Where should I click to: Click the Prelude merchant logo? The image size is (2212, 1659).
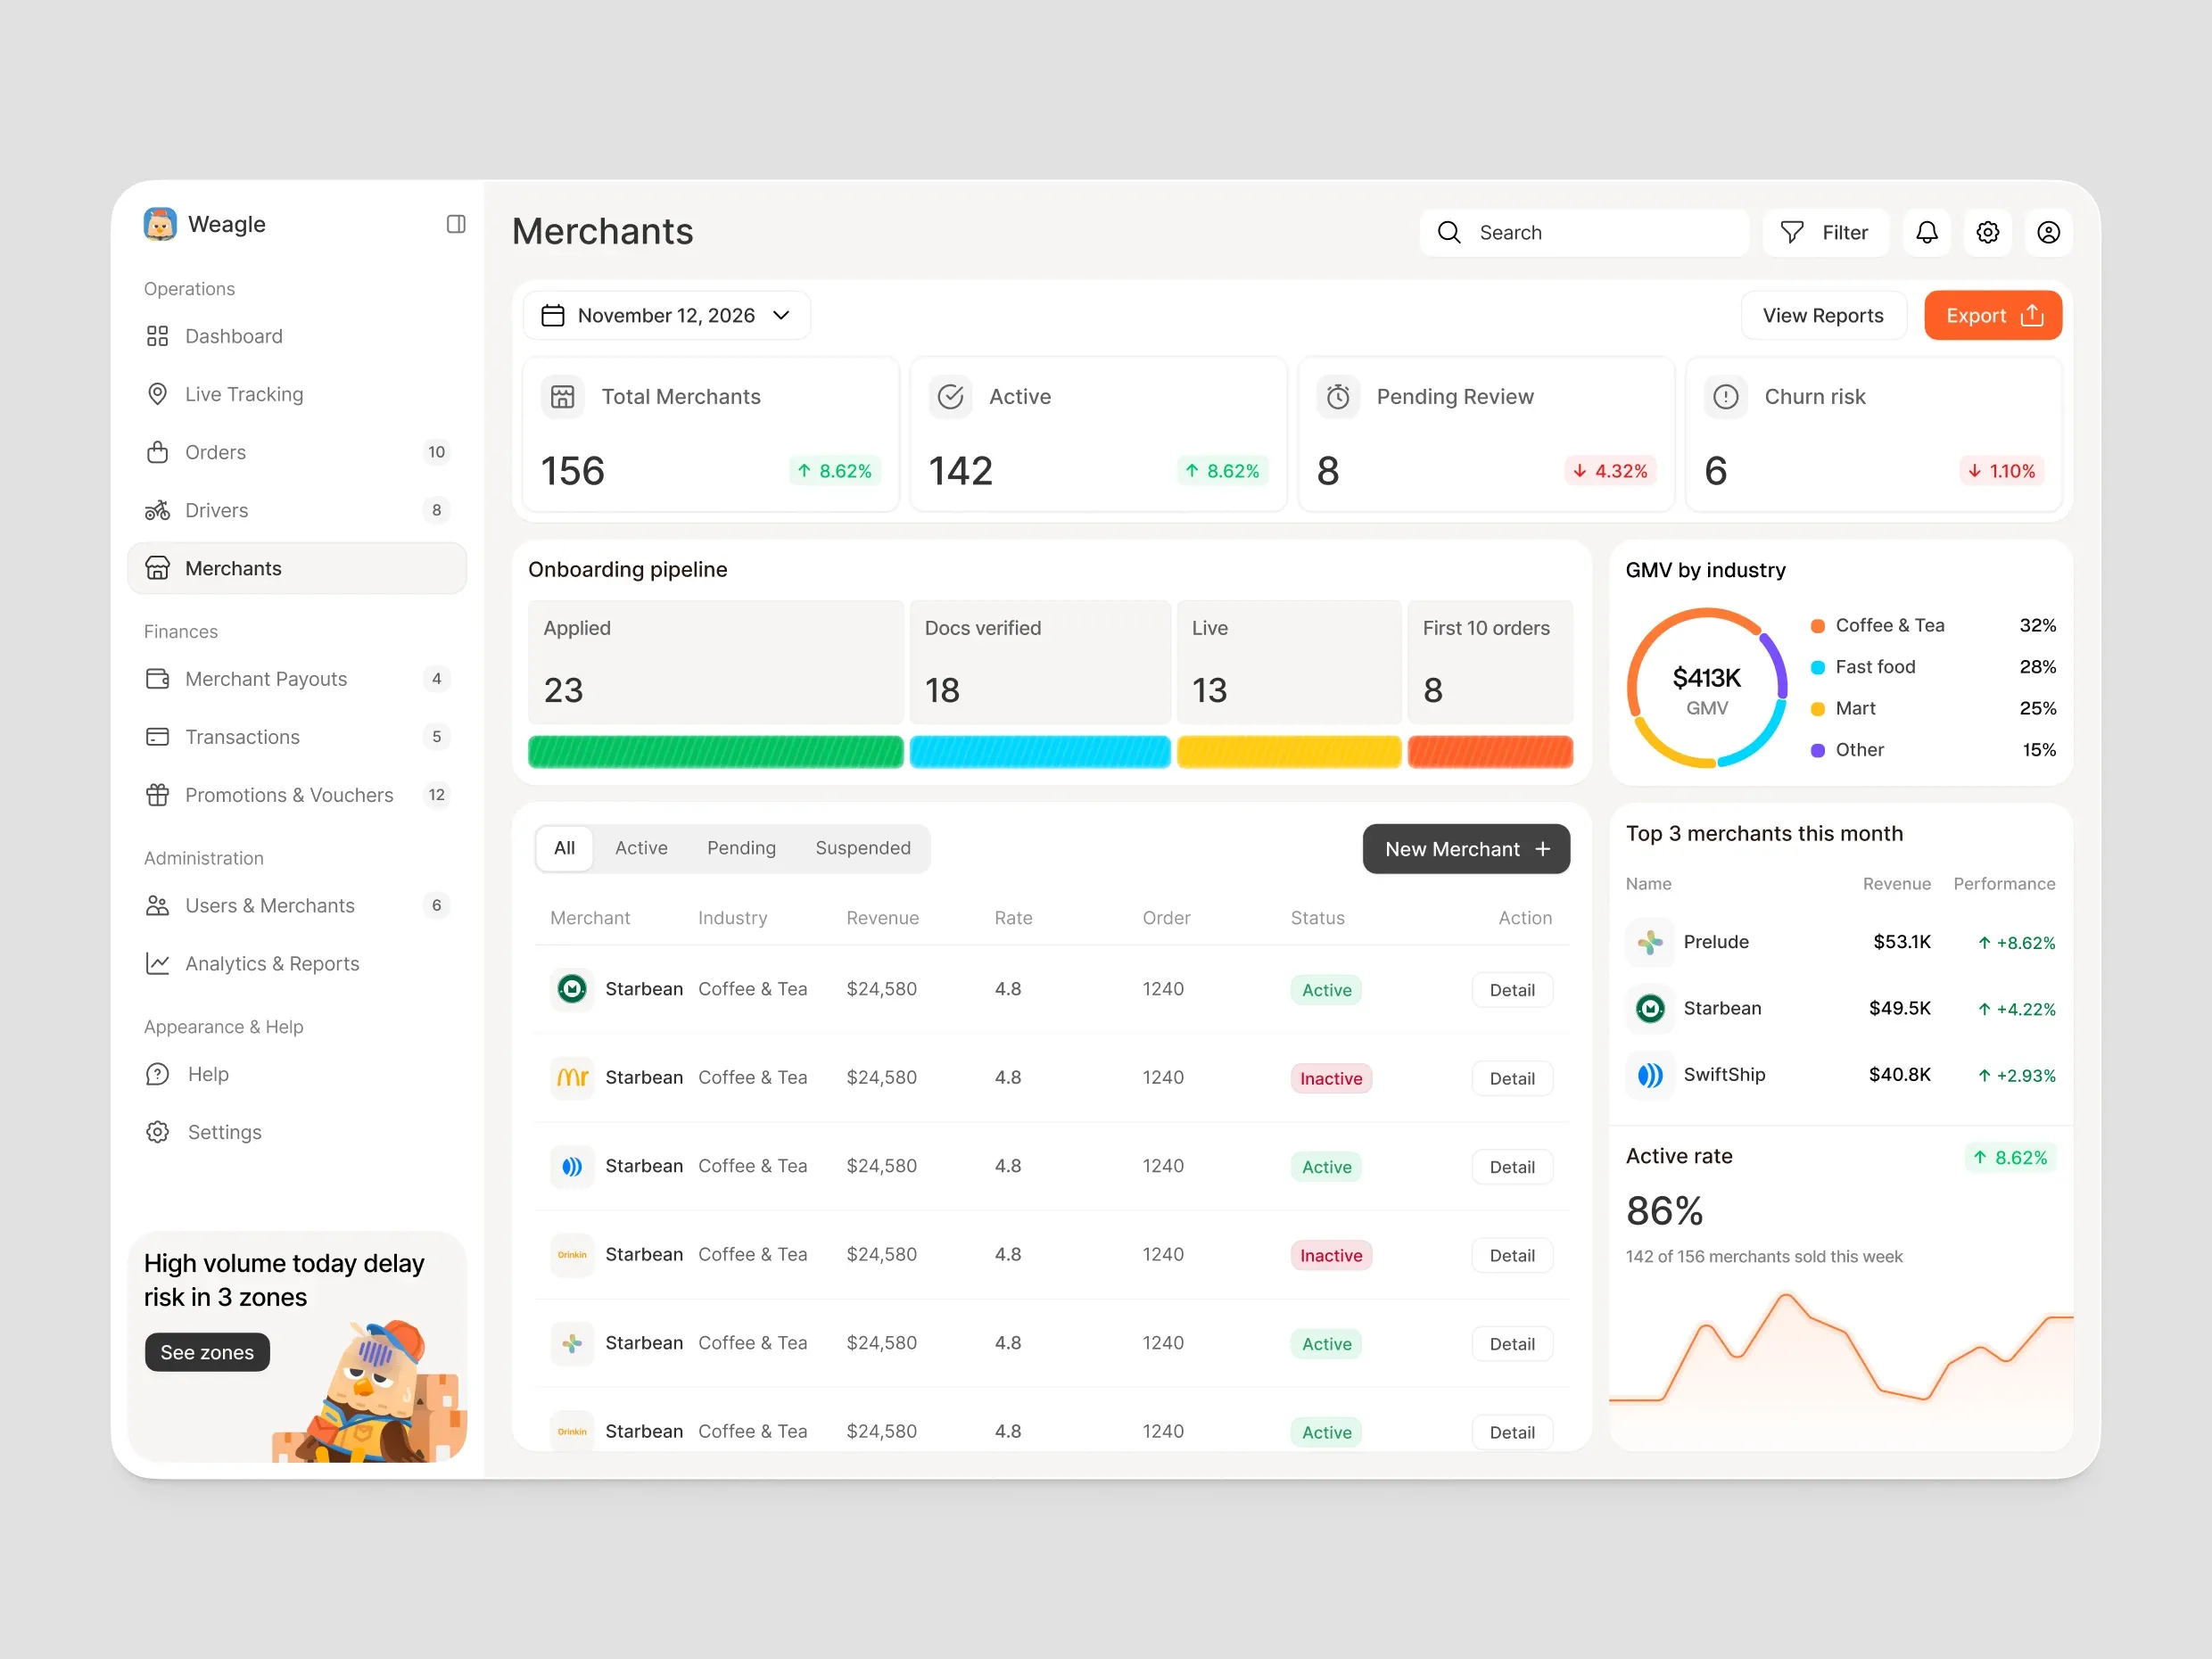tap(1650, 942)
